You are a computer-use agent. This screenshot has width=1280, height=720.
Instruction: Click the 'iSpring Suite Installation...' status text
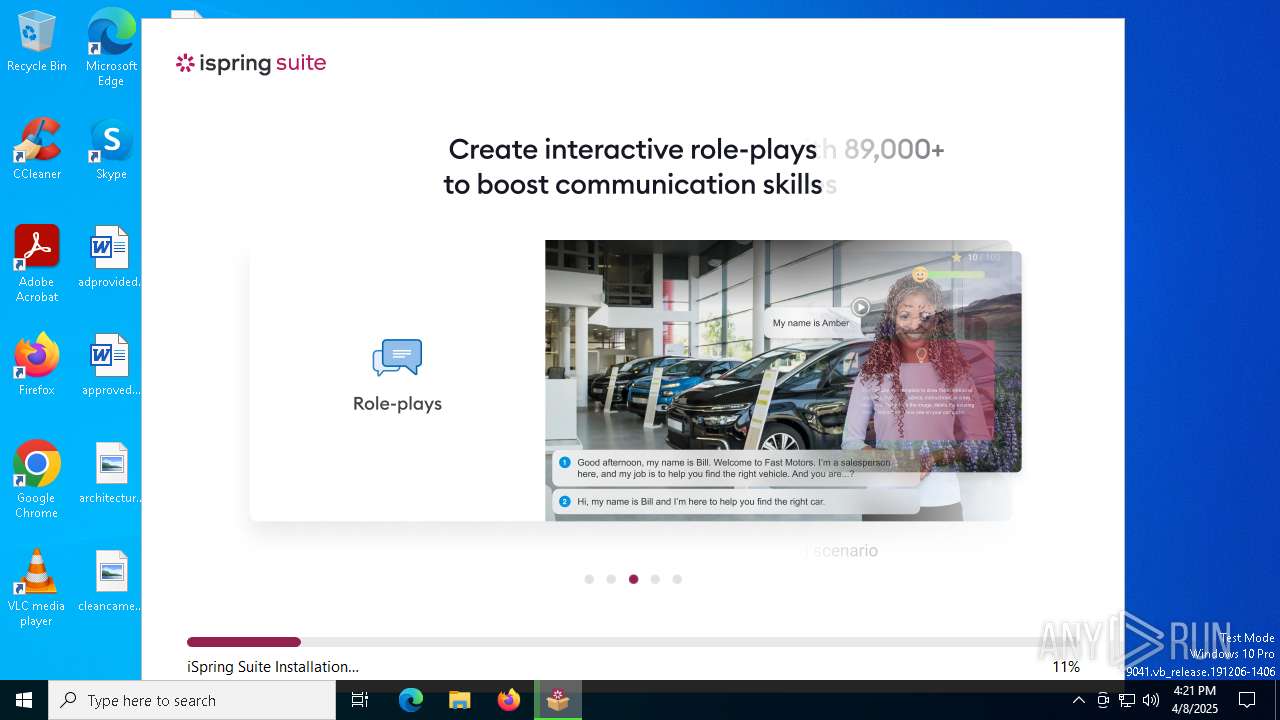[273, 667]
